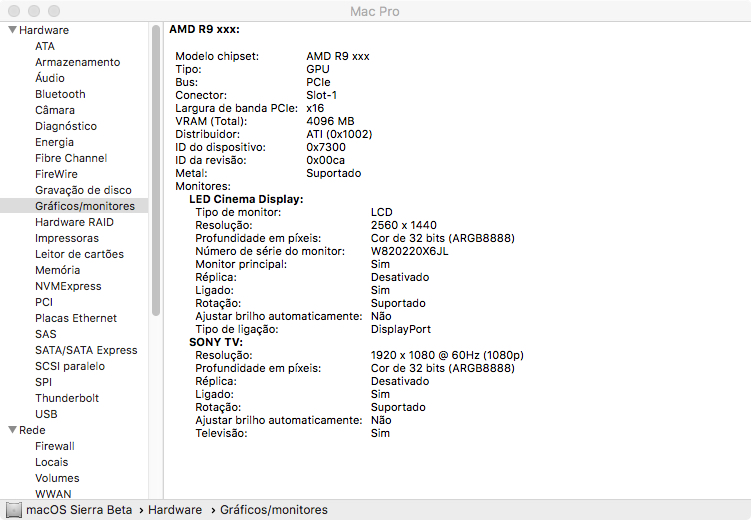This screenshot has width=751, height=520.
Task: Select Locais under Rede
Action: coord(52,462)
